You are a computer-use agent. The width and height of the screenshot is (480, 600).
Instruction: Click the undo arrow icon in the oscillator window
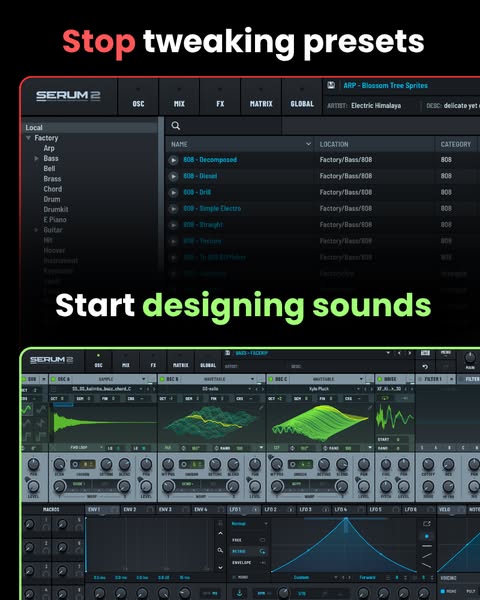click(425, 367)
